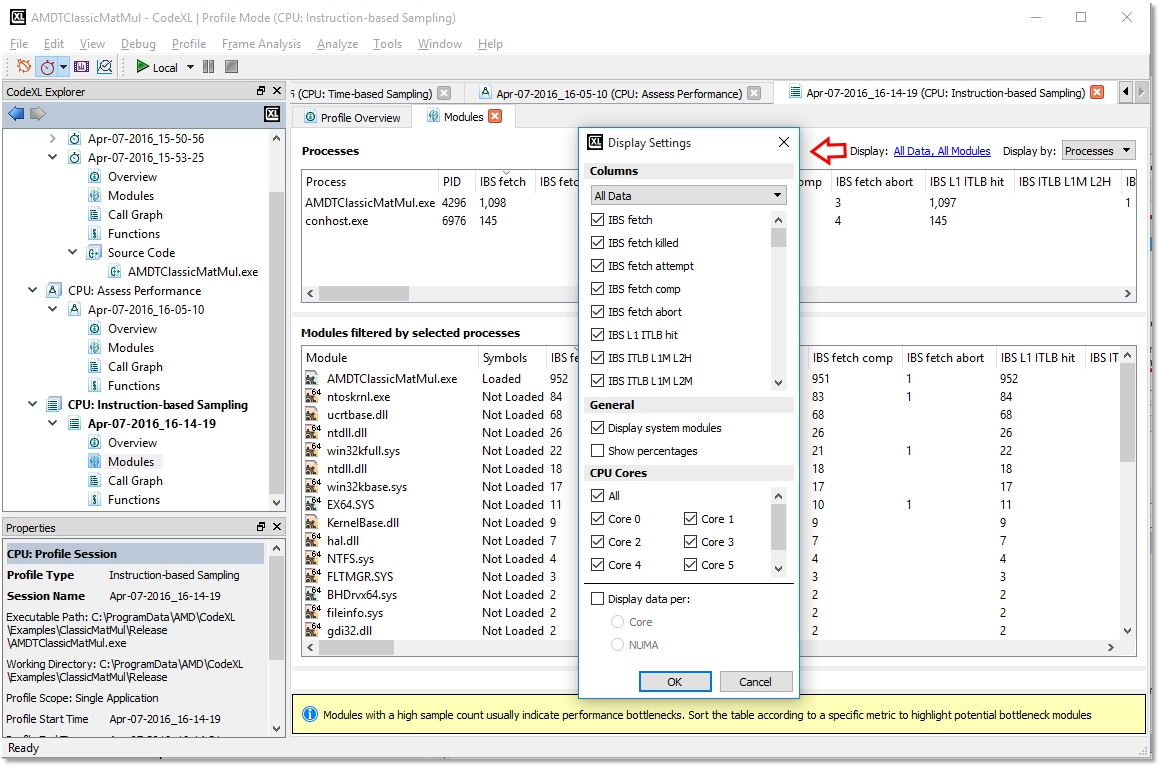Open Call Graph under Apr-07-2016_16-14-19
1161x768 pixels.
(x=135, y=481)
